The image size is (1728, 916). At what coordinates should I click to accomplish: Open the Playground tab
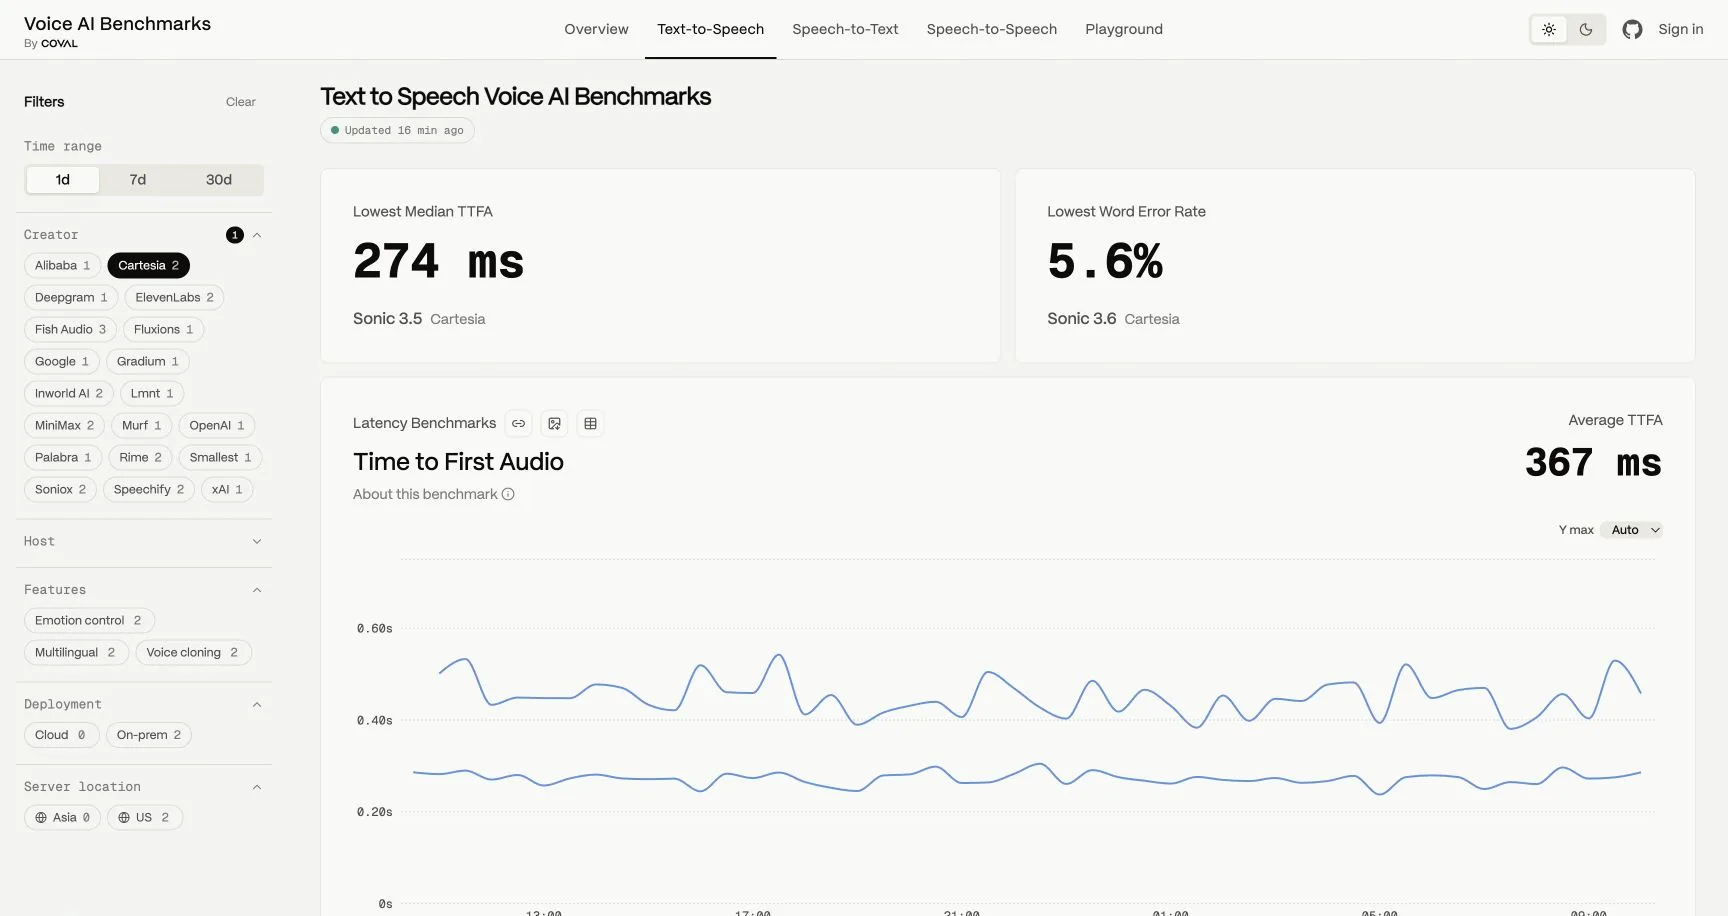[x=1124, y=29]
